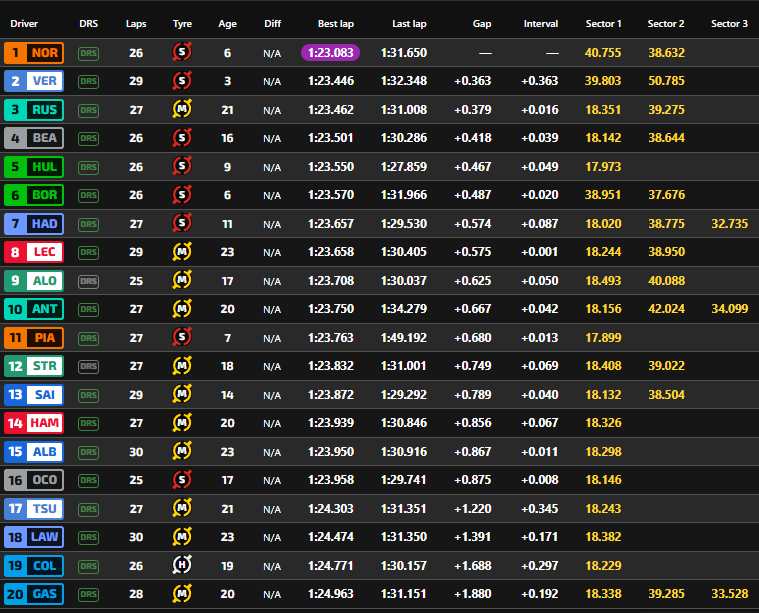Click the medium tyre icon for RUS
Image resolution: width=759 pixels, height=613 pixels.
click(x=182, y=110)
